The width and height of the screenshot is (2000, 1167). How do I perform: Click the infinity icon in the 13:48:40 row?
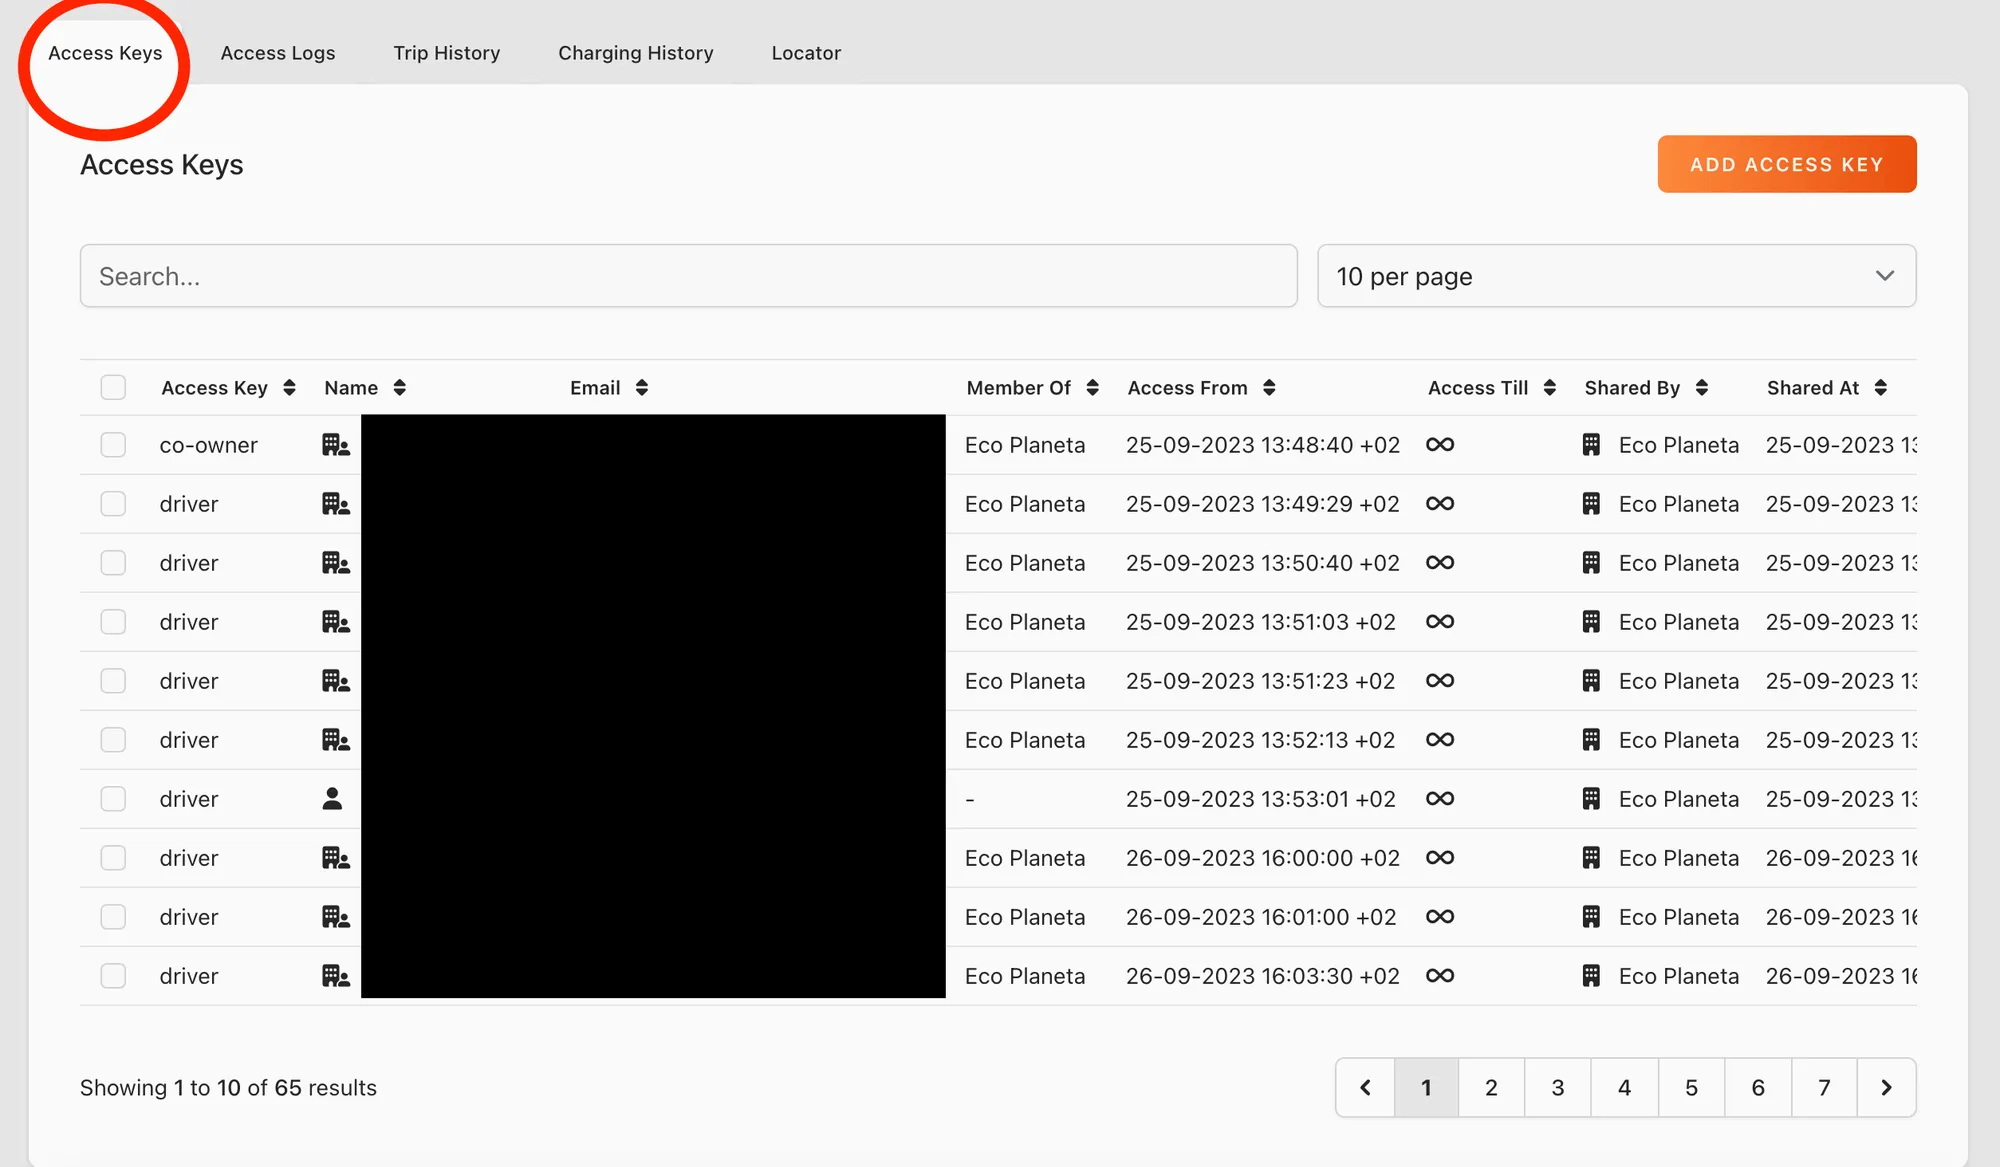pyautogui.click(x=1440, y=444)
